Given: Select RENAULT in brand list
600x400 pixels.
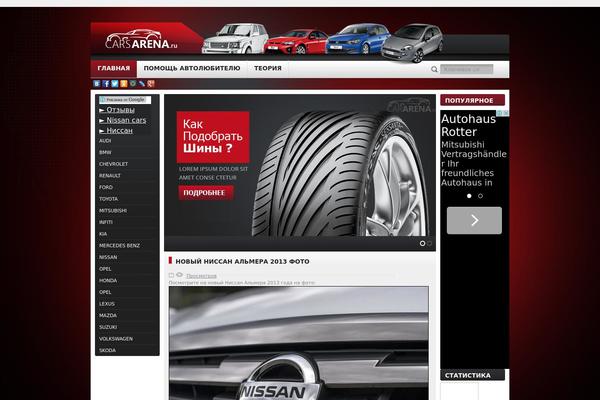Looking at the screenshot, I should click(x=110, y=176).
